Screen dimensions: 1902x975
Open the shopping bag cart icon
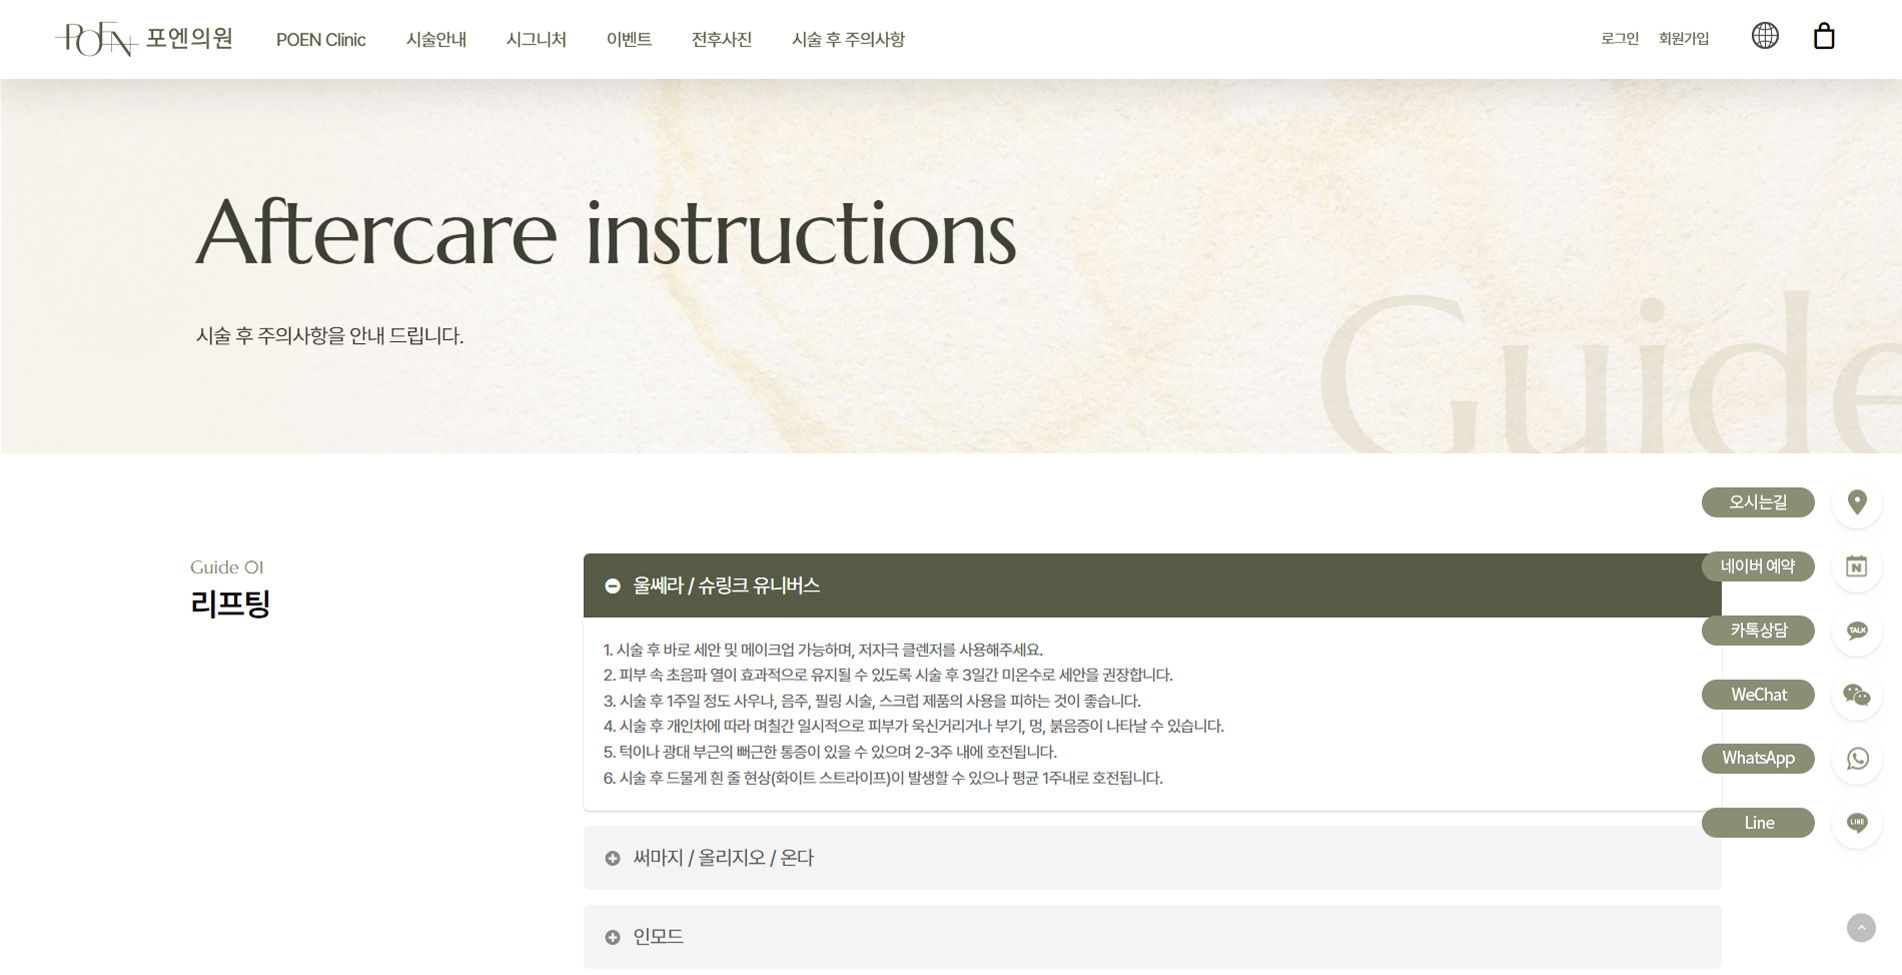[1823, 37]
